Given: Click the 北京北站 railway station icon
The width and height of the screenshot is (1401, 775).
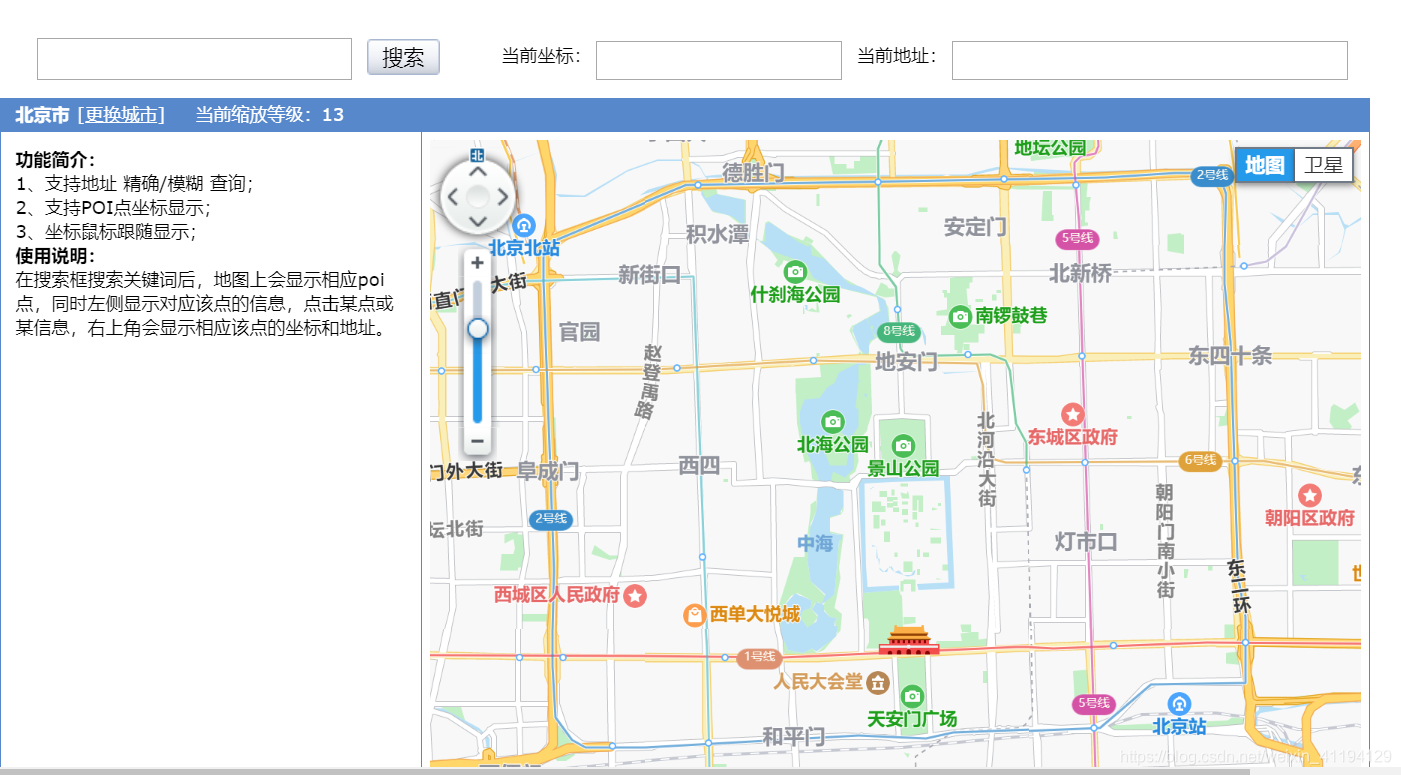Looking at the screenshot, I should [523, 225].
